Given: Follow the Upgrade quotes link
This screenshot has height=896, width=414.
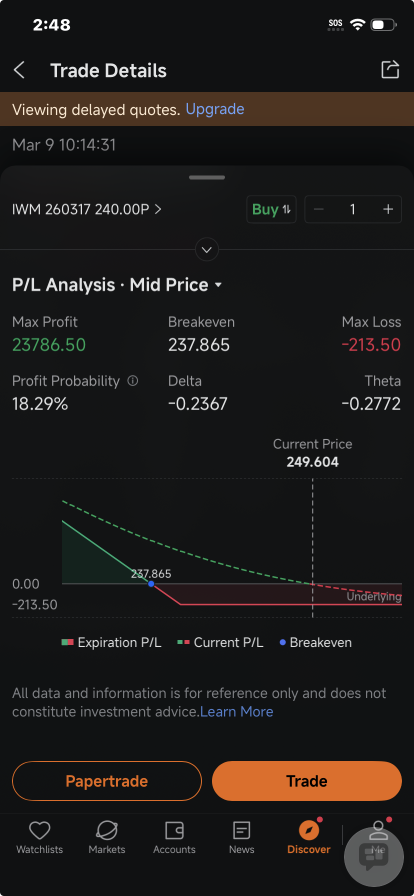Looking at the screenshot, I should click(x=215, y=109).
